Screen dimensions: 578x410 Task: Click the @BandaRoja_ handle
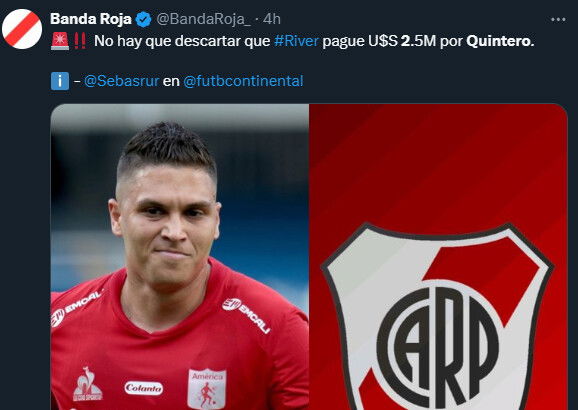[x=203, y=19]
